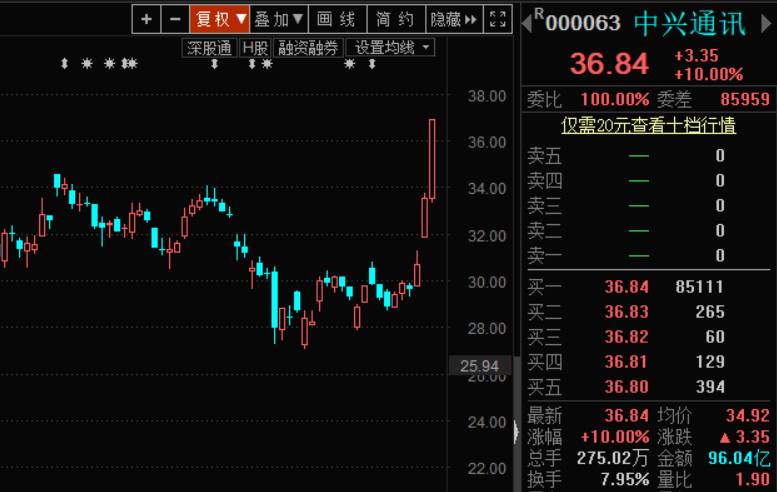Click stock code 000063
The height and width of the screenshot is (492, 777).
(x=583, y=23)
